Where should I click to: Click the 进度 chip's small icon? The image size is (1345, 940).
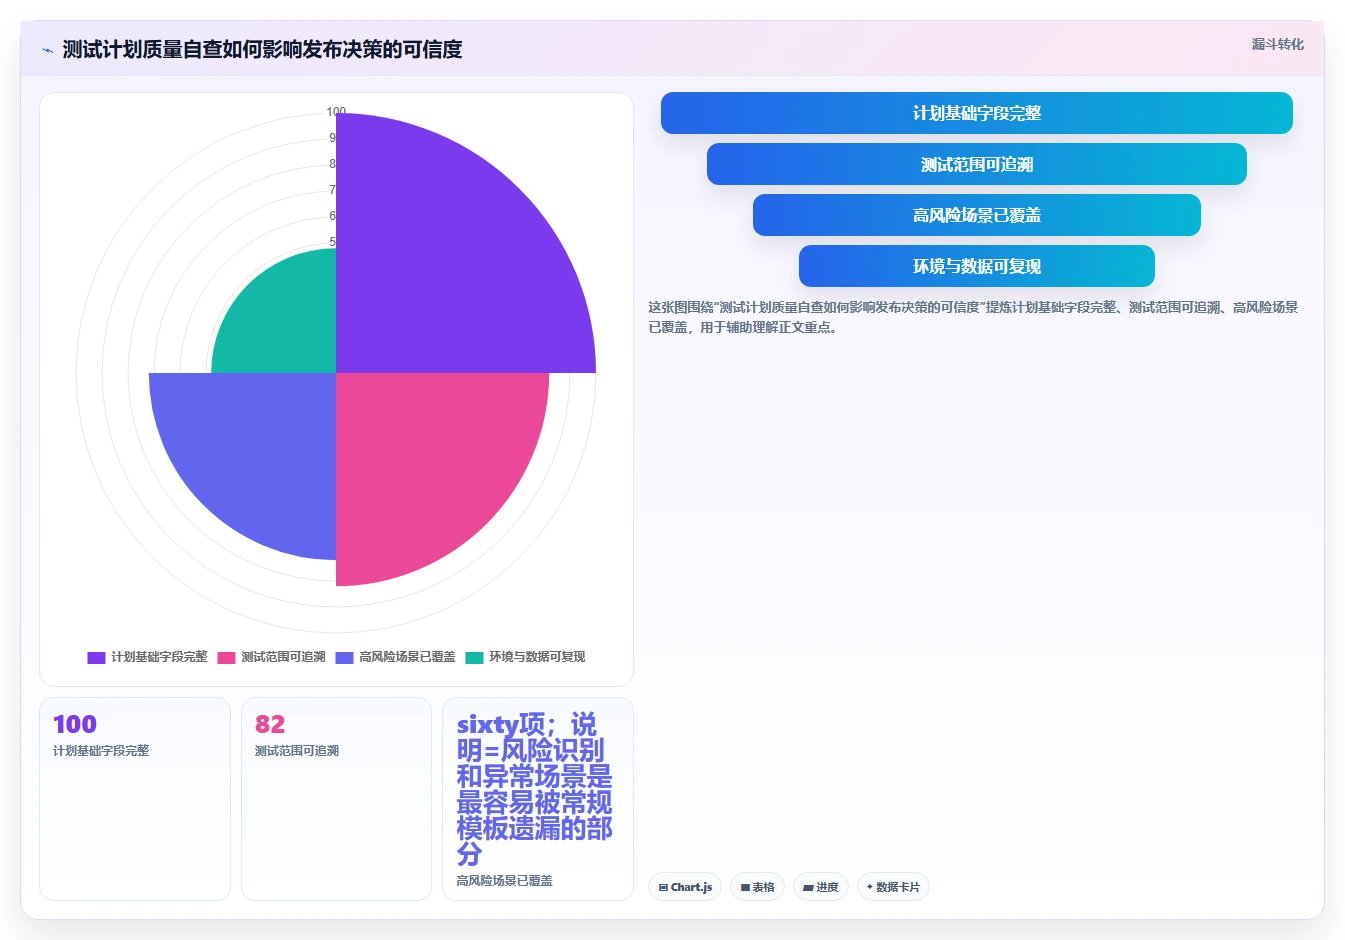808,888
